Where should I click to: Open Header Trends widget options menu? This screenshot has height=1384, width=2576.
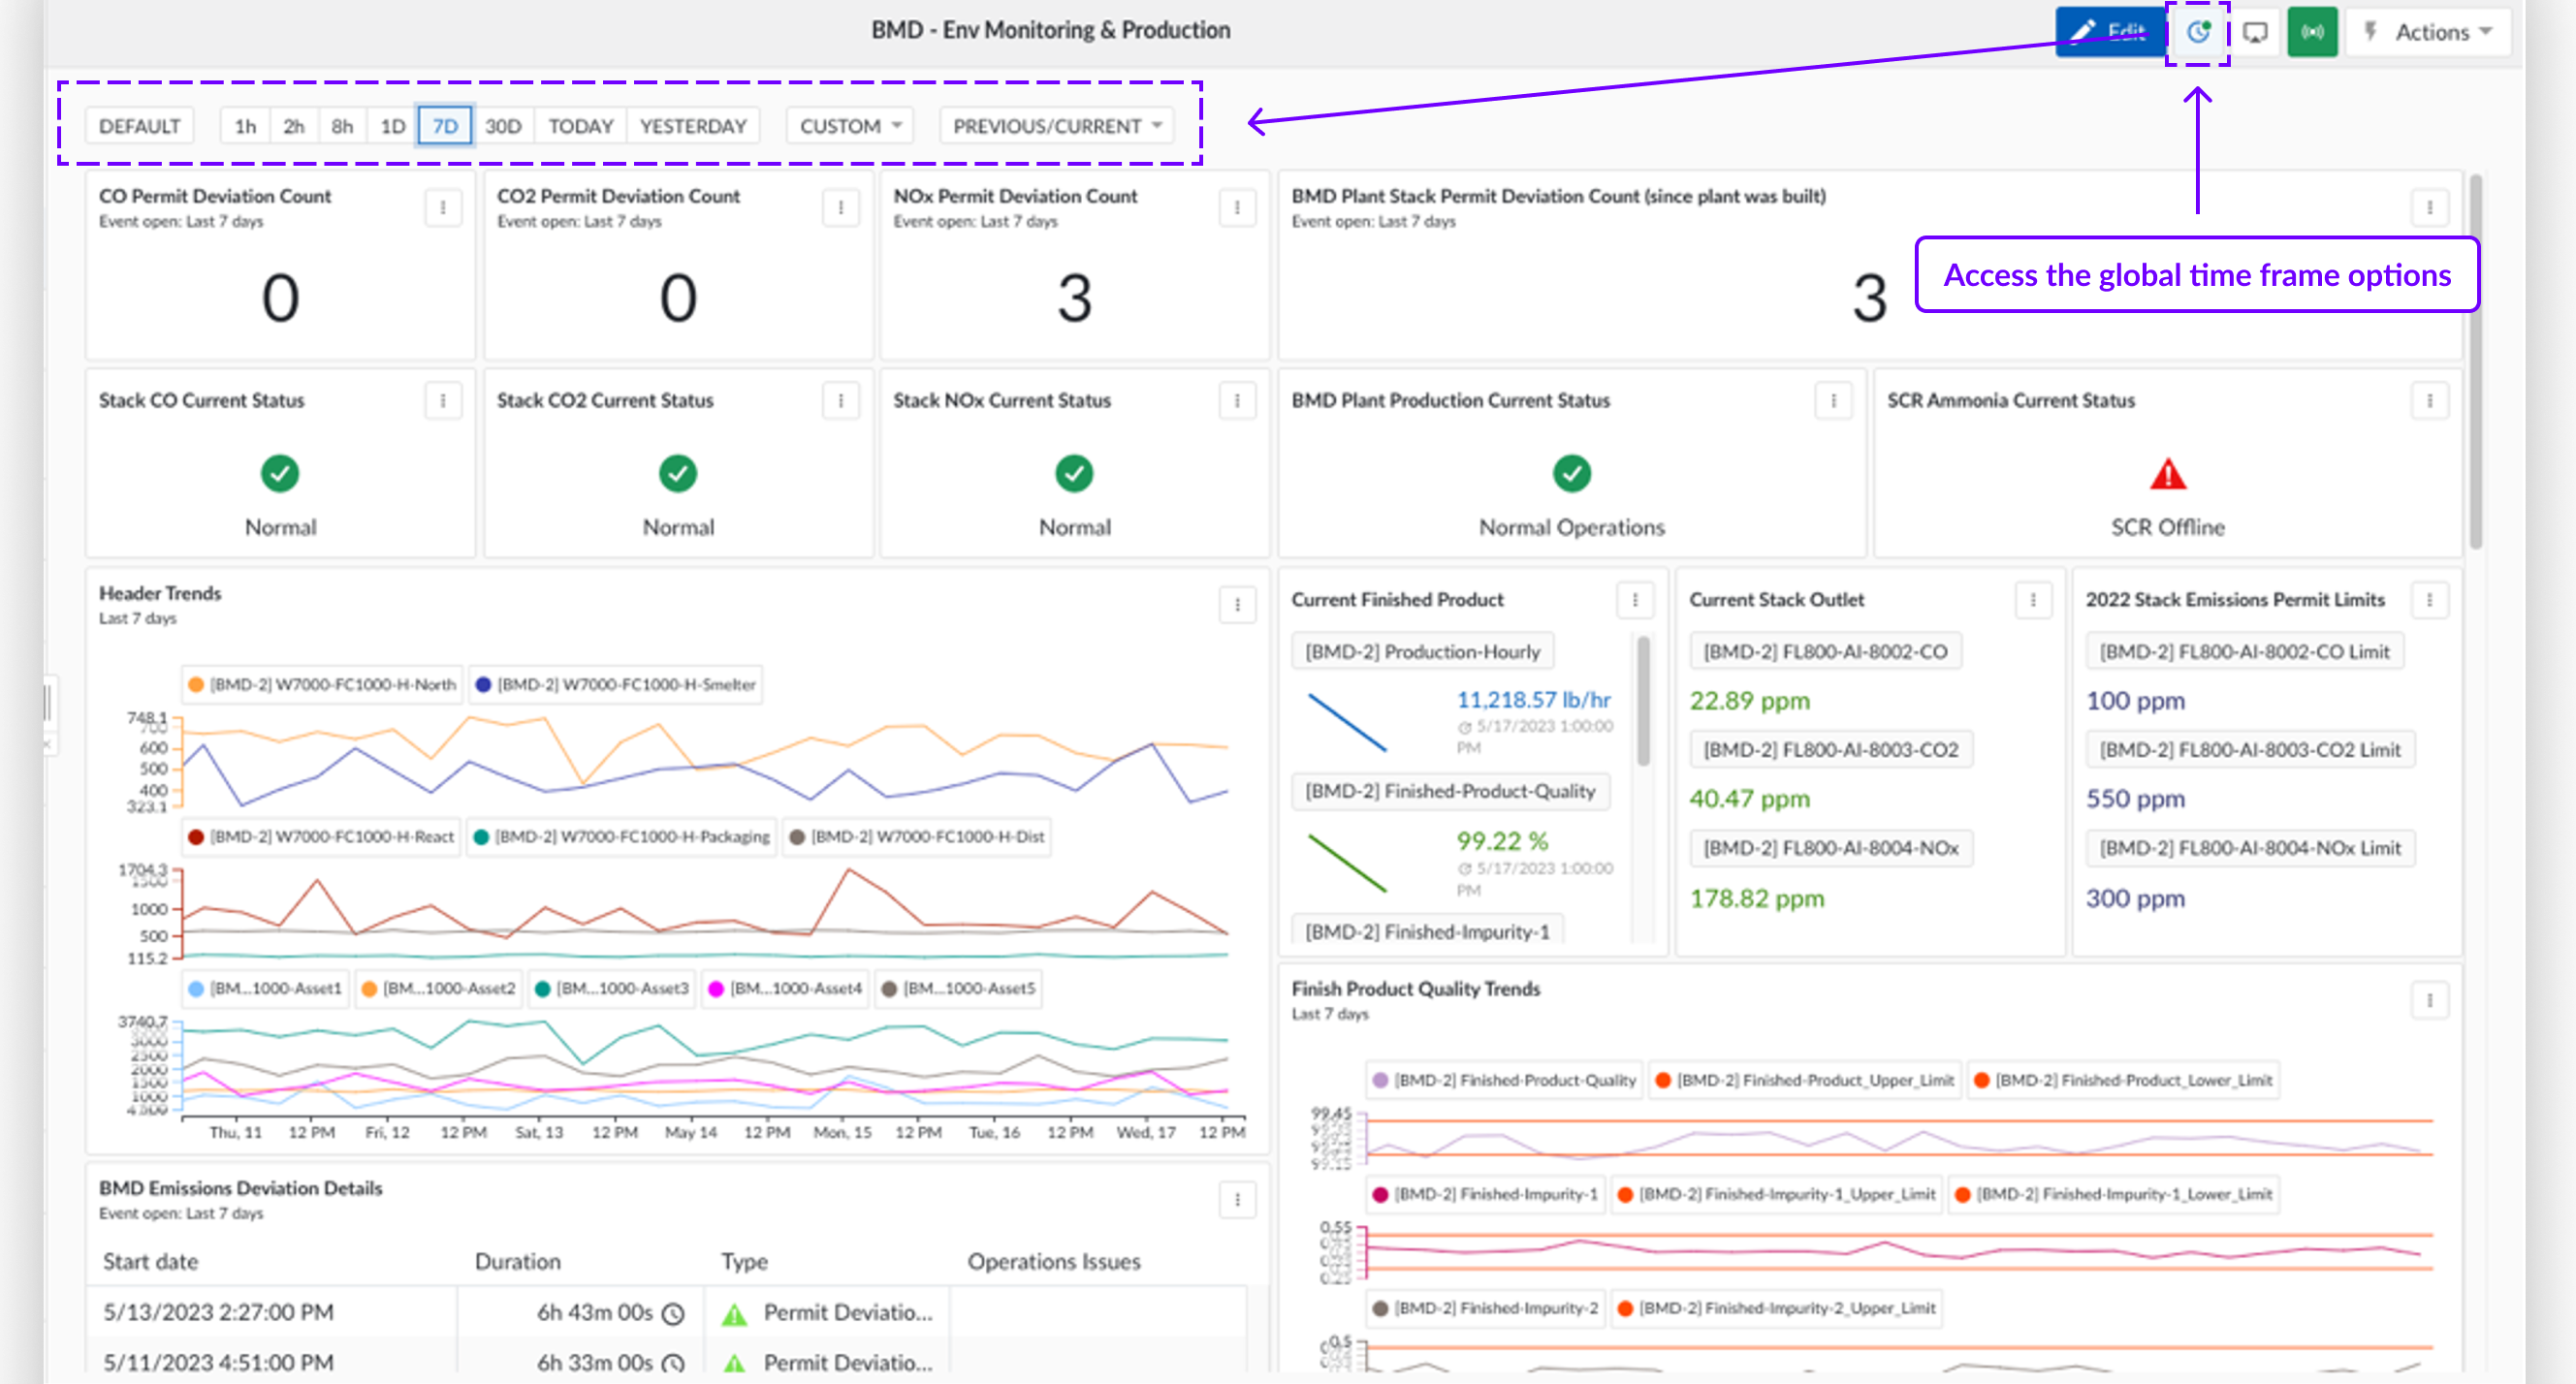[x=1236, y=604]
